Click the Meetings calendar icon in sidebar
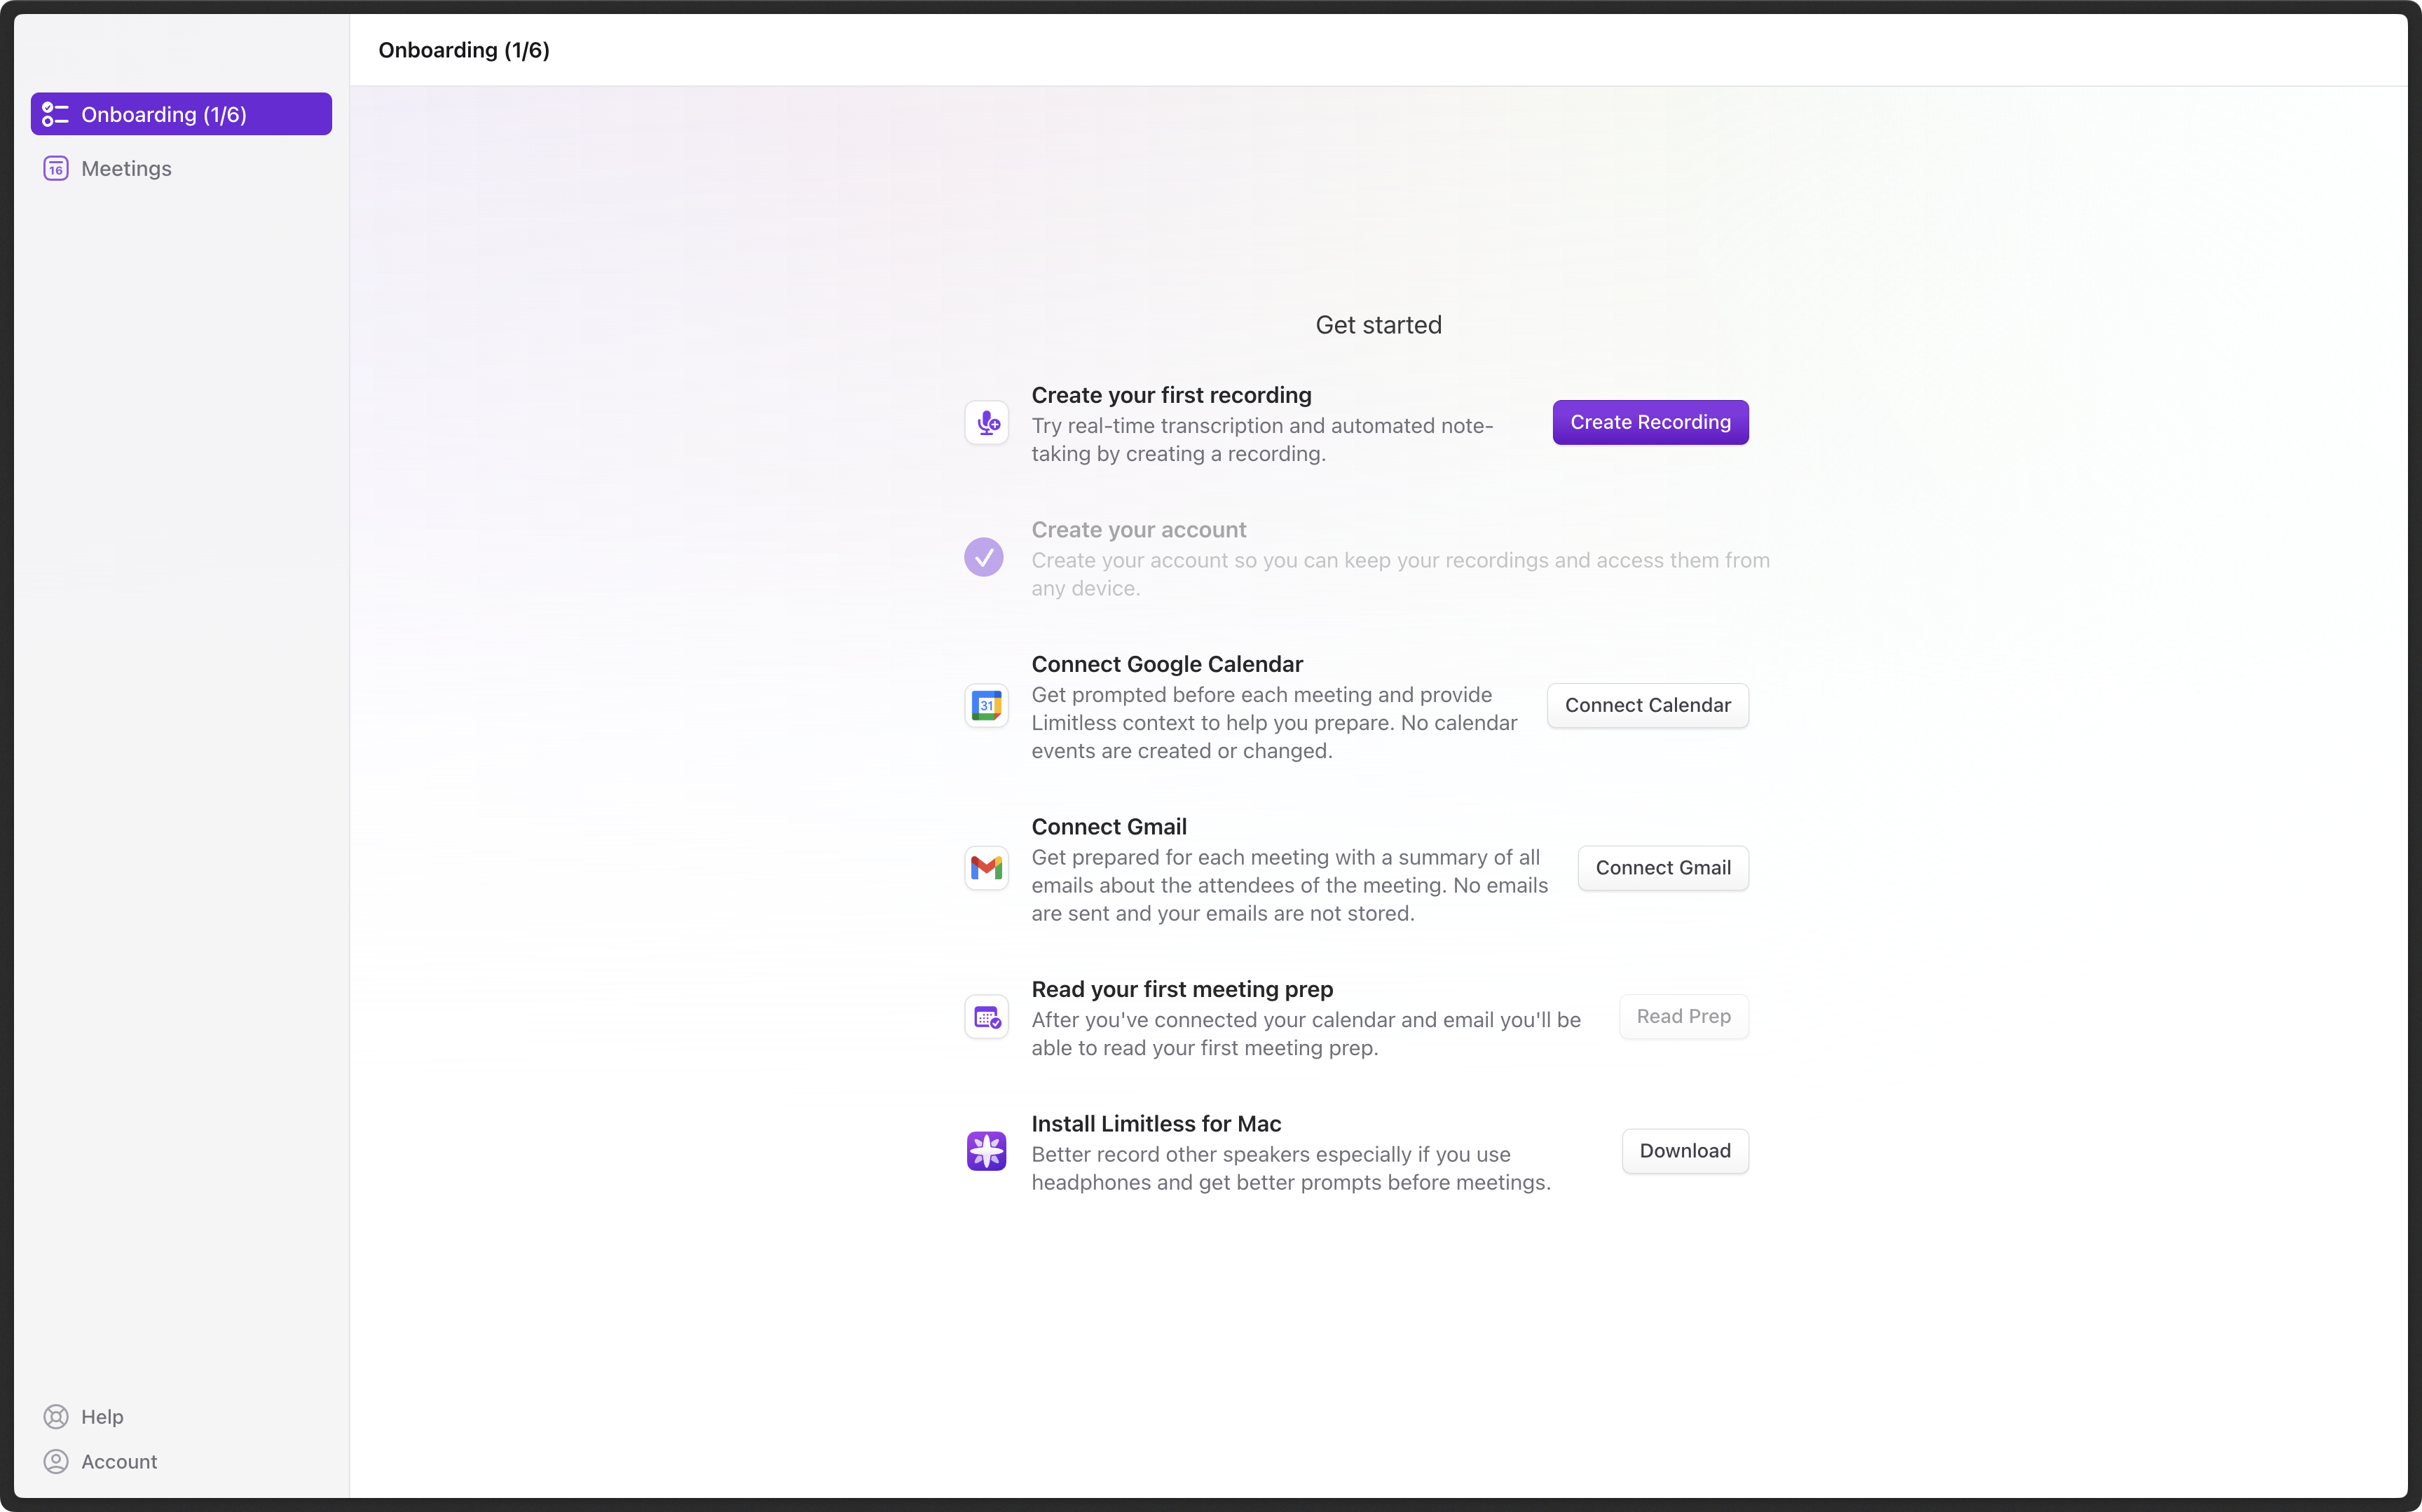The width and height of the screenshot is (2422, 1512). (x=56, y=169)
